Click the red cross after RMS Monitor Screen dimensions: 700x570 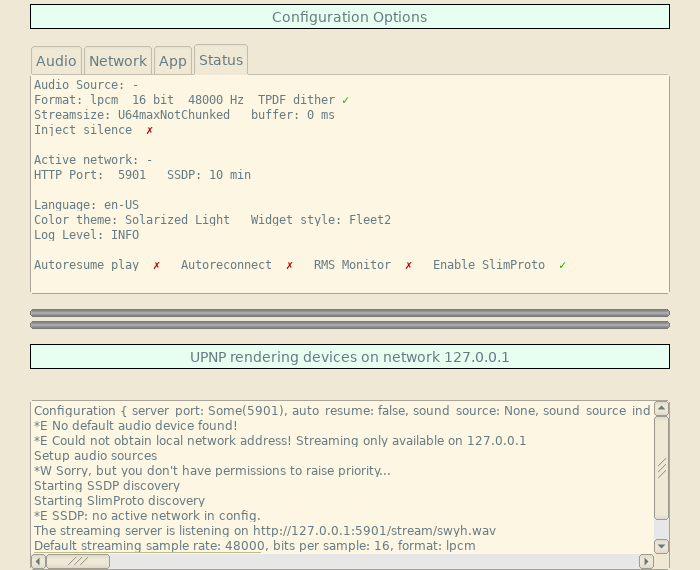pos(408,265)
